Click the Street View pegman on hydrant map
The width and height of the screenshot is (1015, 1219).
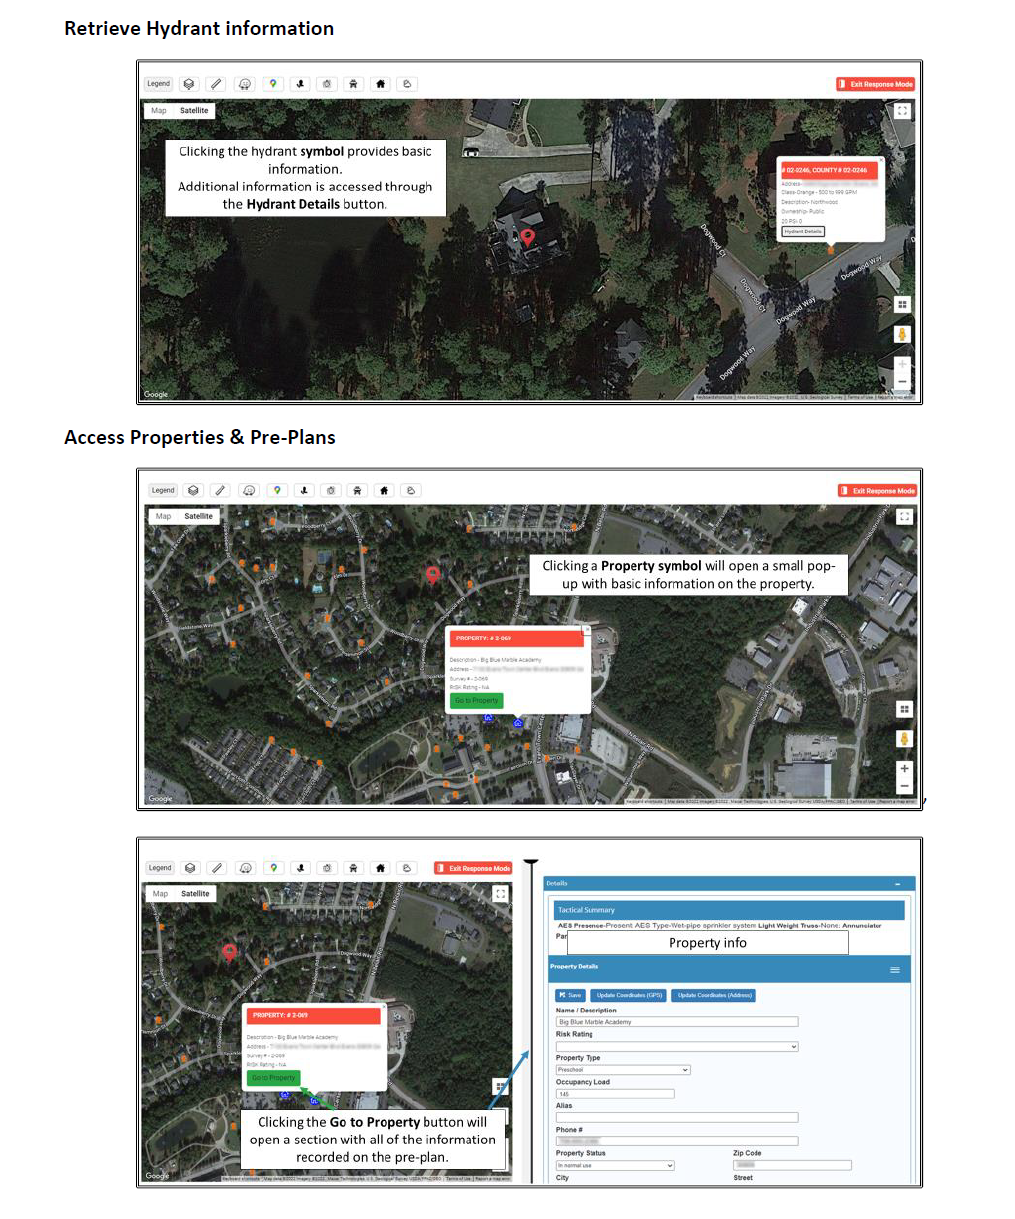coord(902,334)
